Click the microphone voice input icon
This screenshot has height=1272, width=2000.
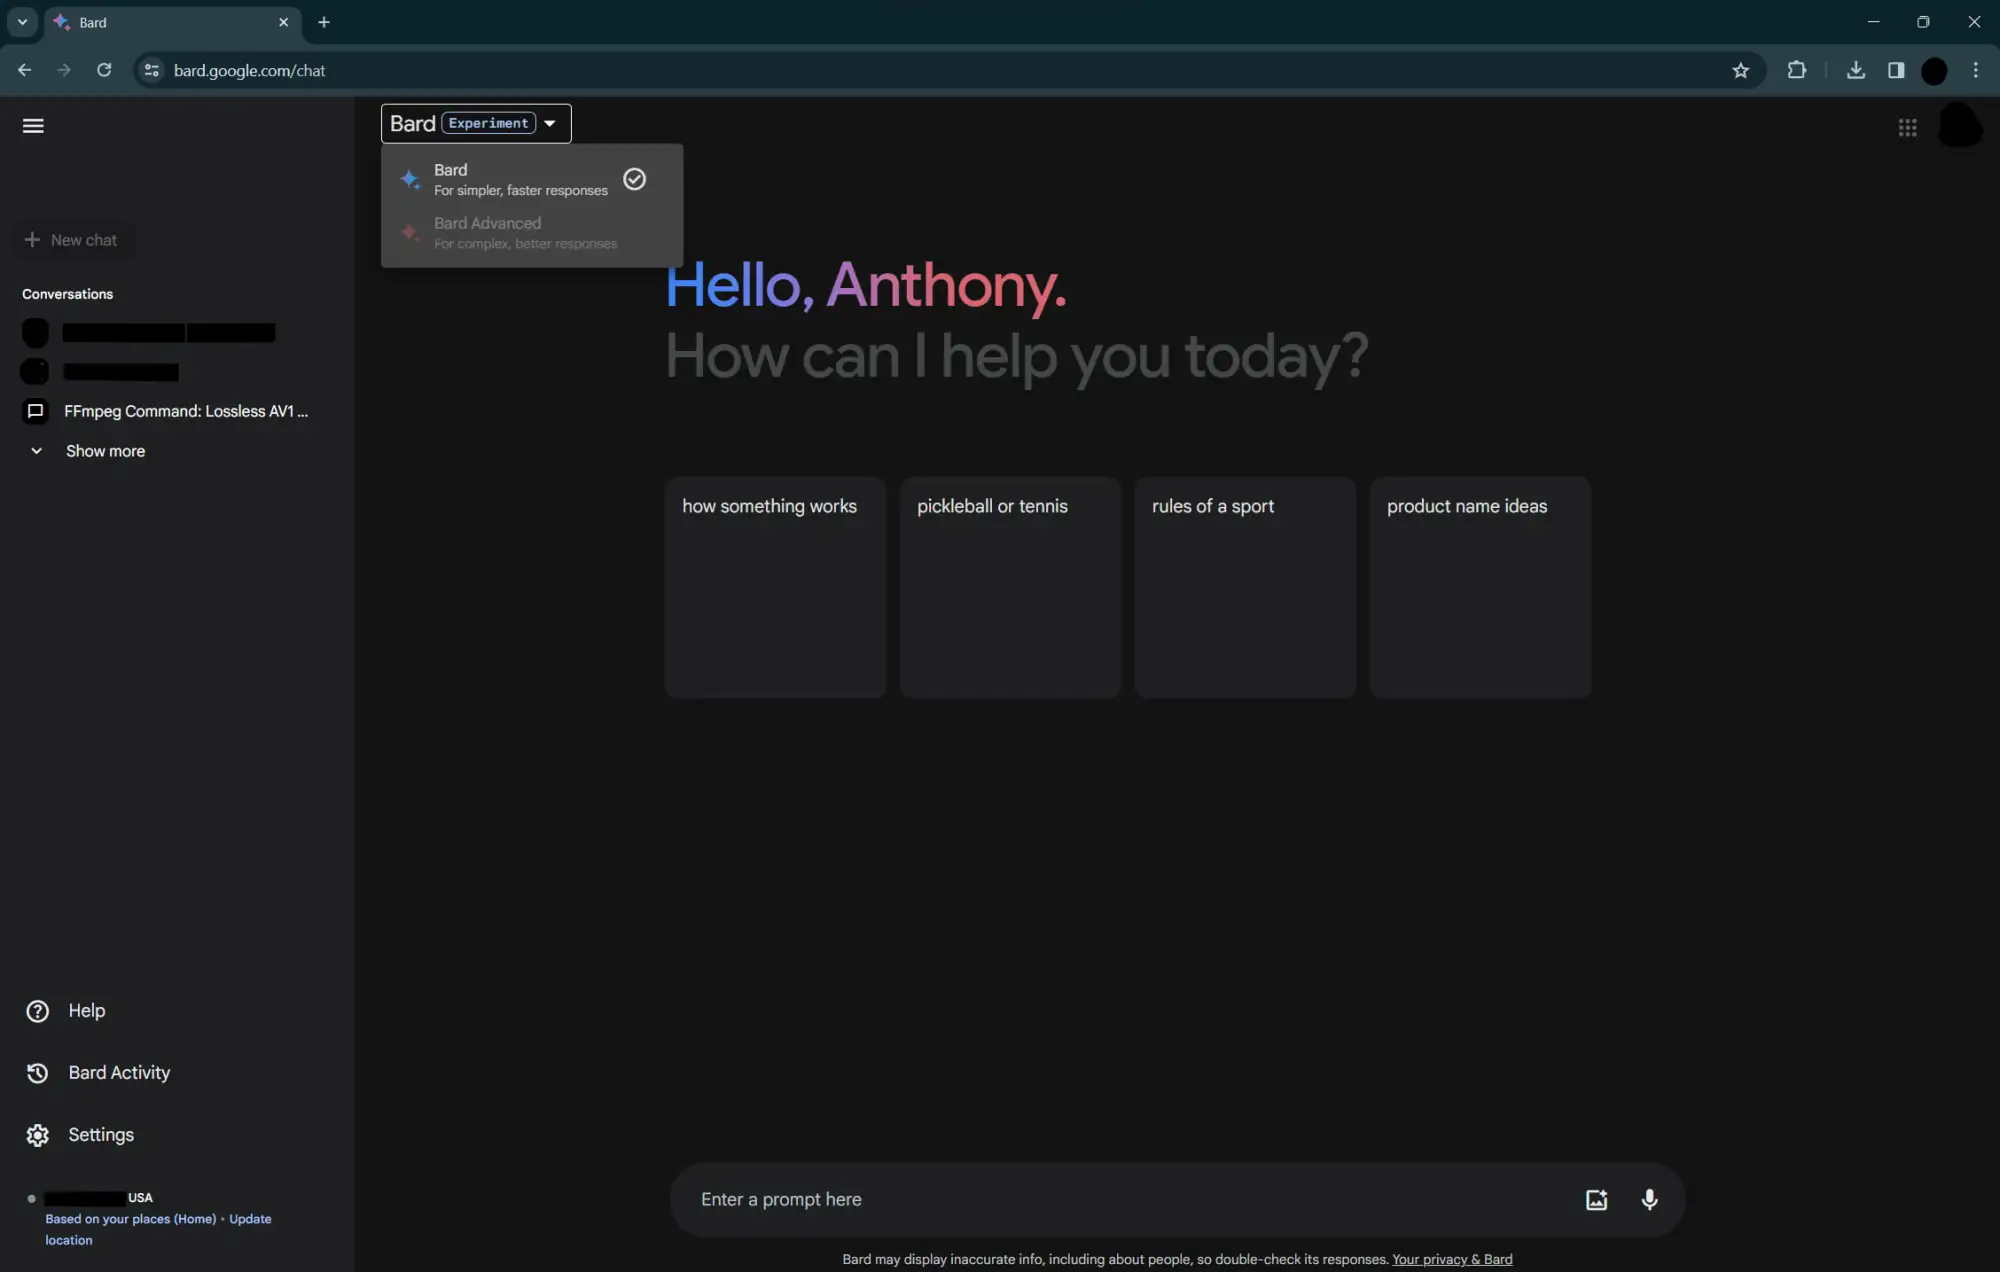(1649, 1199)
